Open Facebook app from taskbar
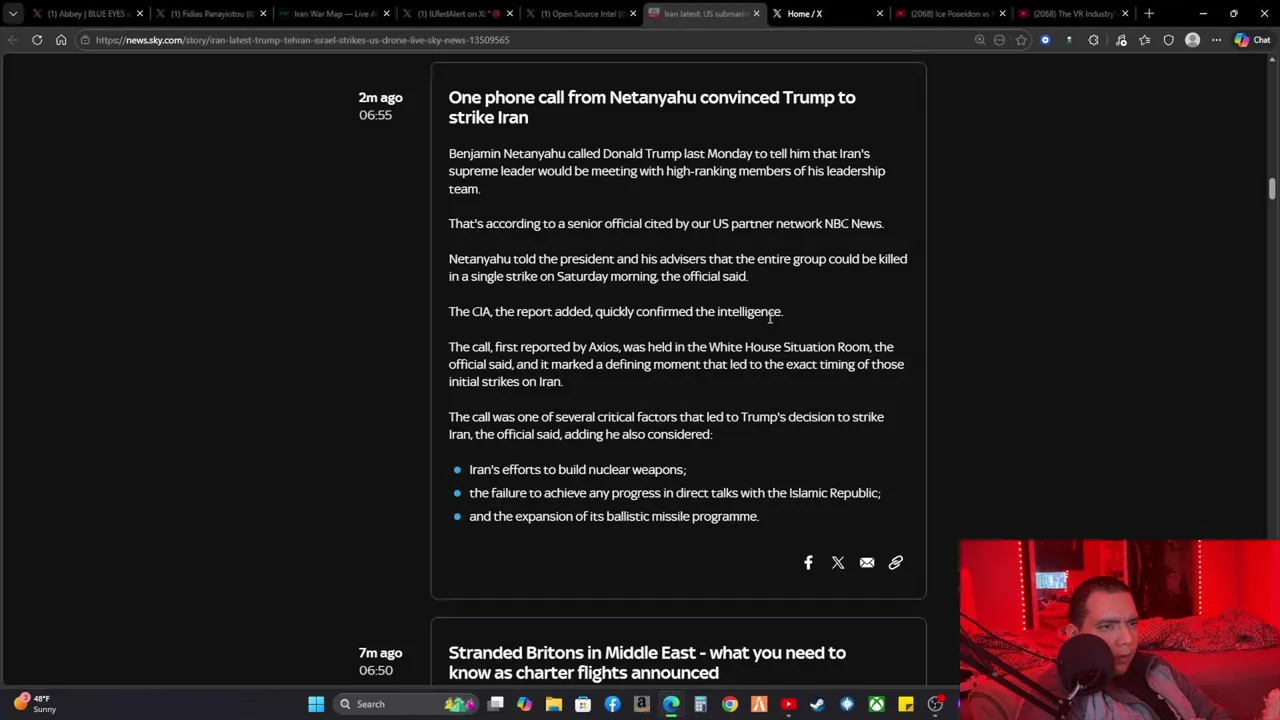The width and height of the screenshot is (1280, 720). tap(612, 704)
